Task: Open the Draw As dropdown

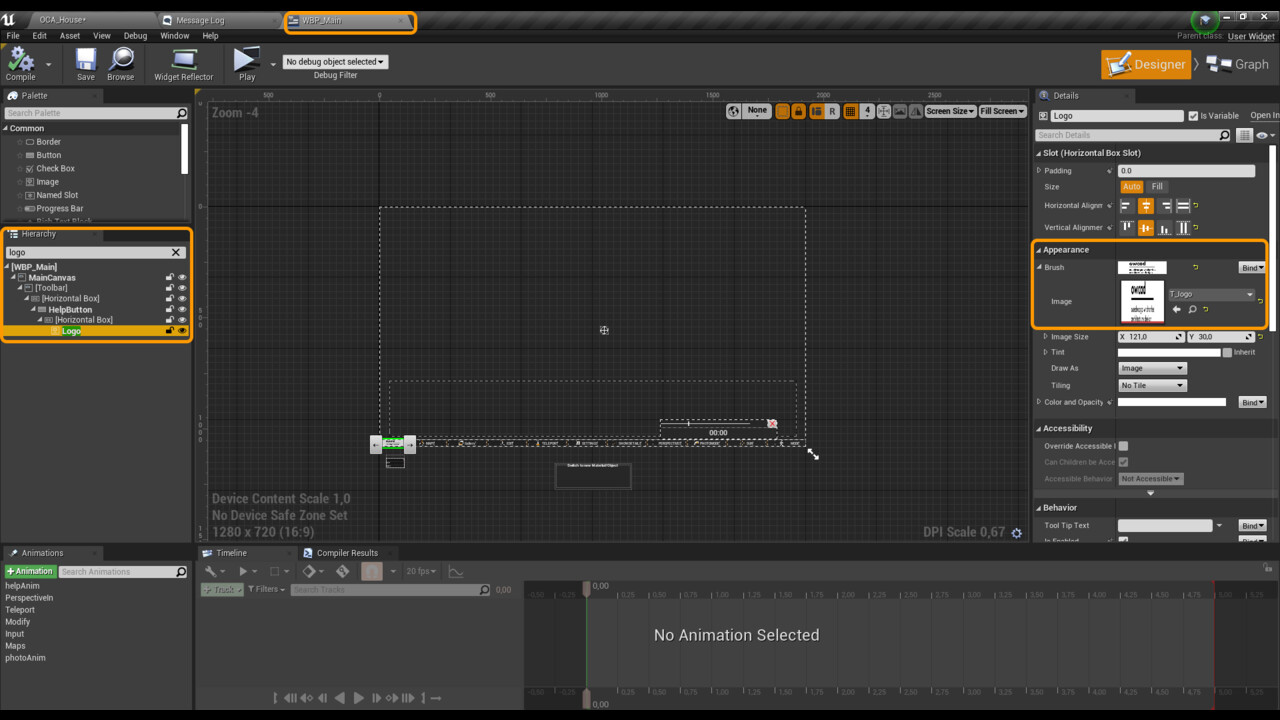Action: [1152, 369]
